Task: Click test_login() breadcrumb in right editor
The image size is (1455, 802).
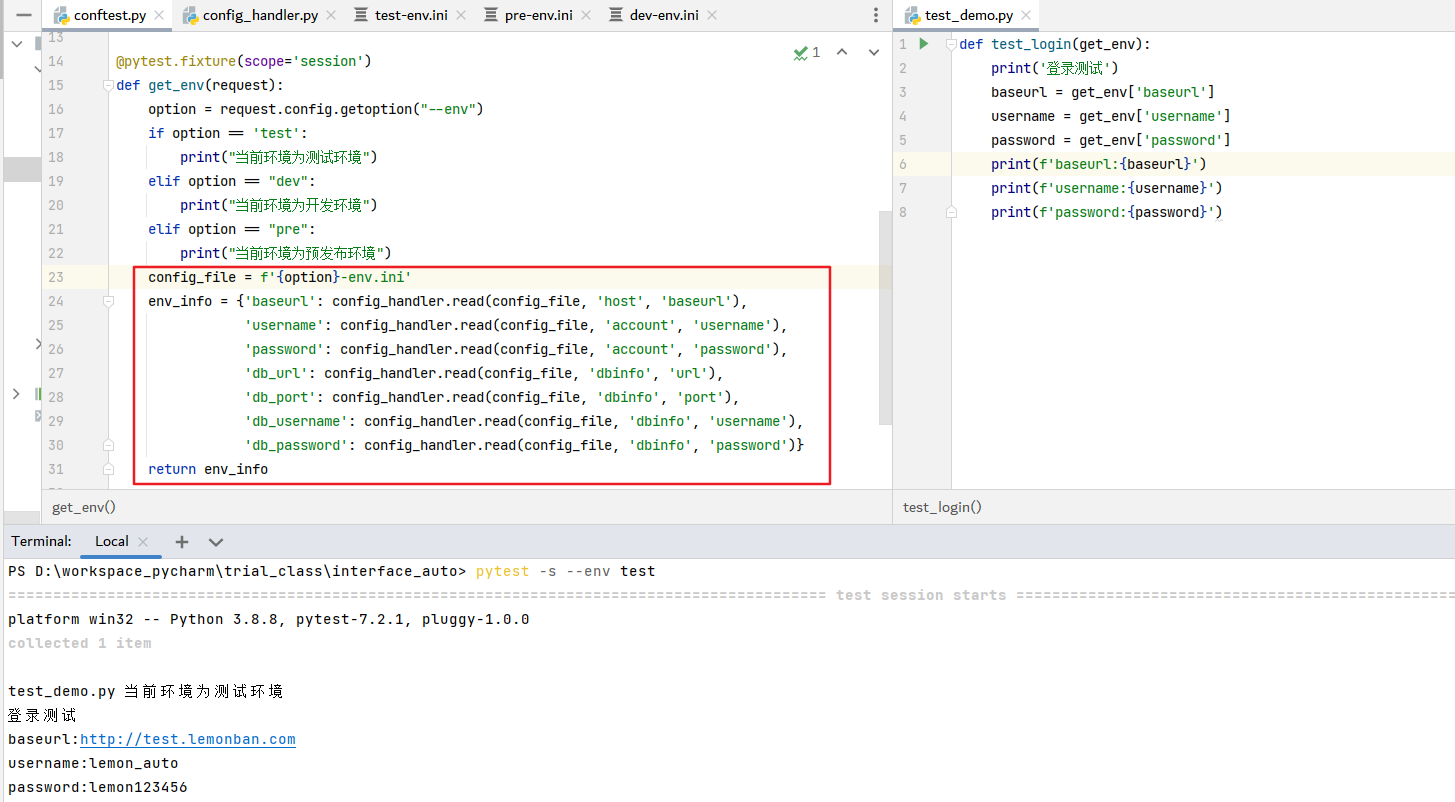Action: click(942, 507)
